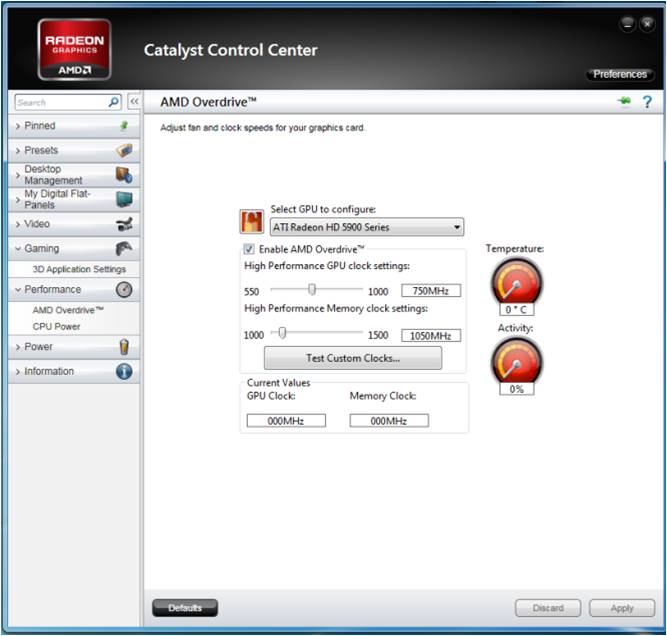
Task: Click the AMD Overdrive page heading
Action: click(208, 102)
